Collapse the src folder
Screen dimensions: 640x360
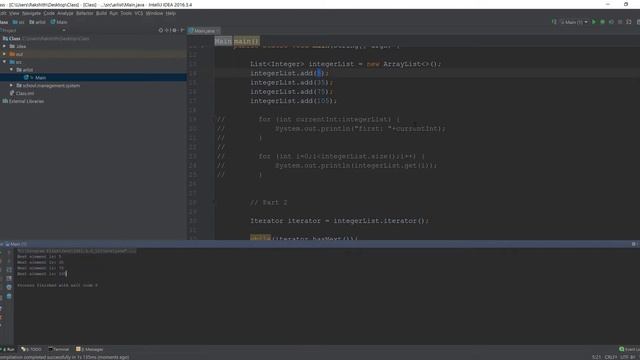click(x=4, y=62)
